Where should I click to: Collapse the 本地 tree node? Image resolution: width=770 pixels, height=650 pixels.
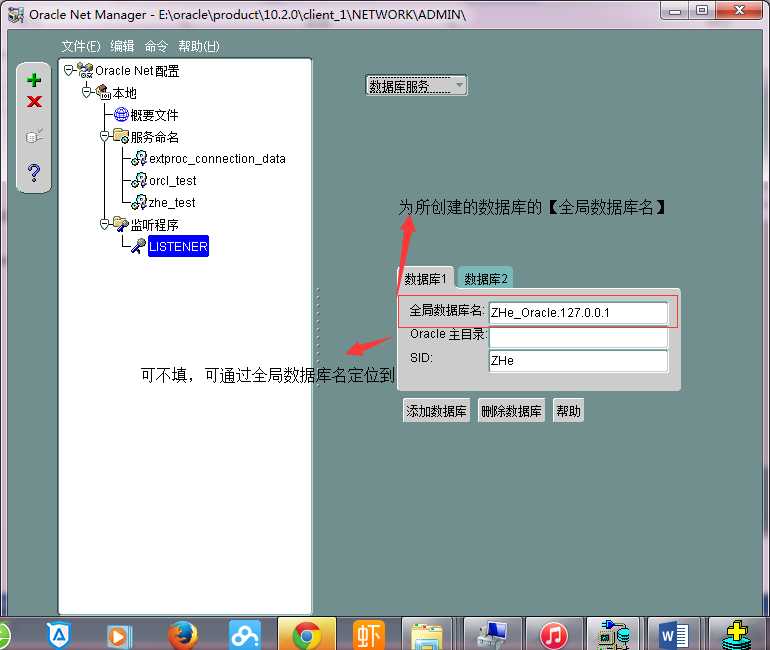click(86, 92)
